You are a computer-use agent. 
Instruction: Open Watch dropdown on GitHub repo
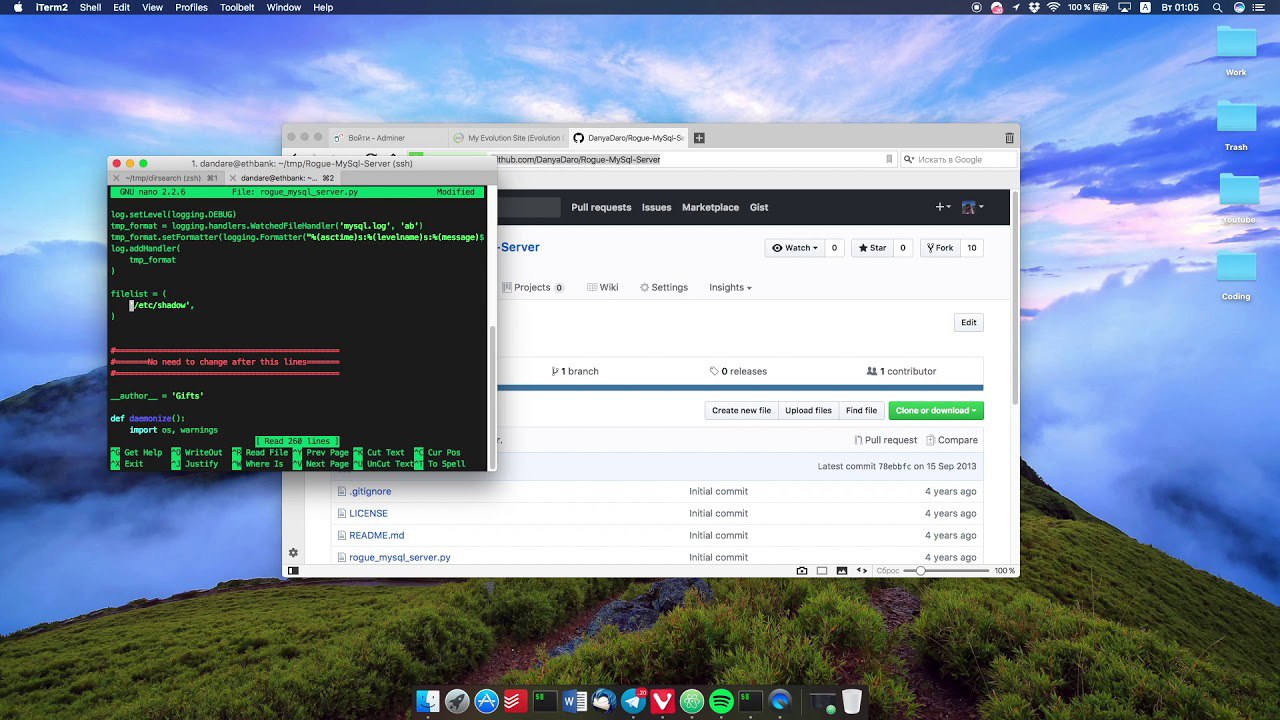tap(795, 248)
